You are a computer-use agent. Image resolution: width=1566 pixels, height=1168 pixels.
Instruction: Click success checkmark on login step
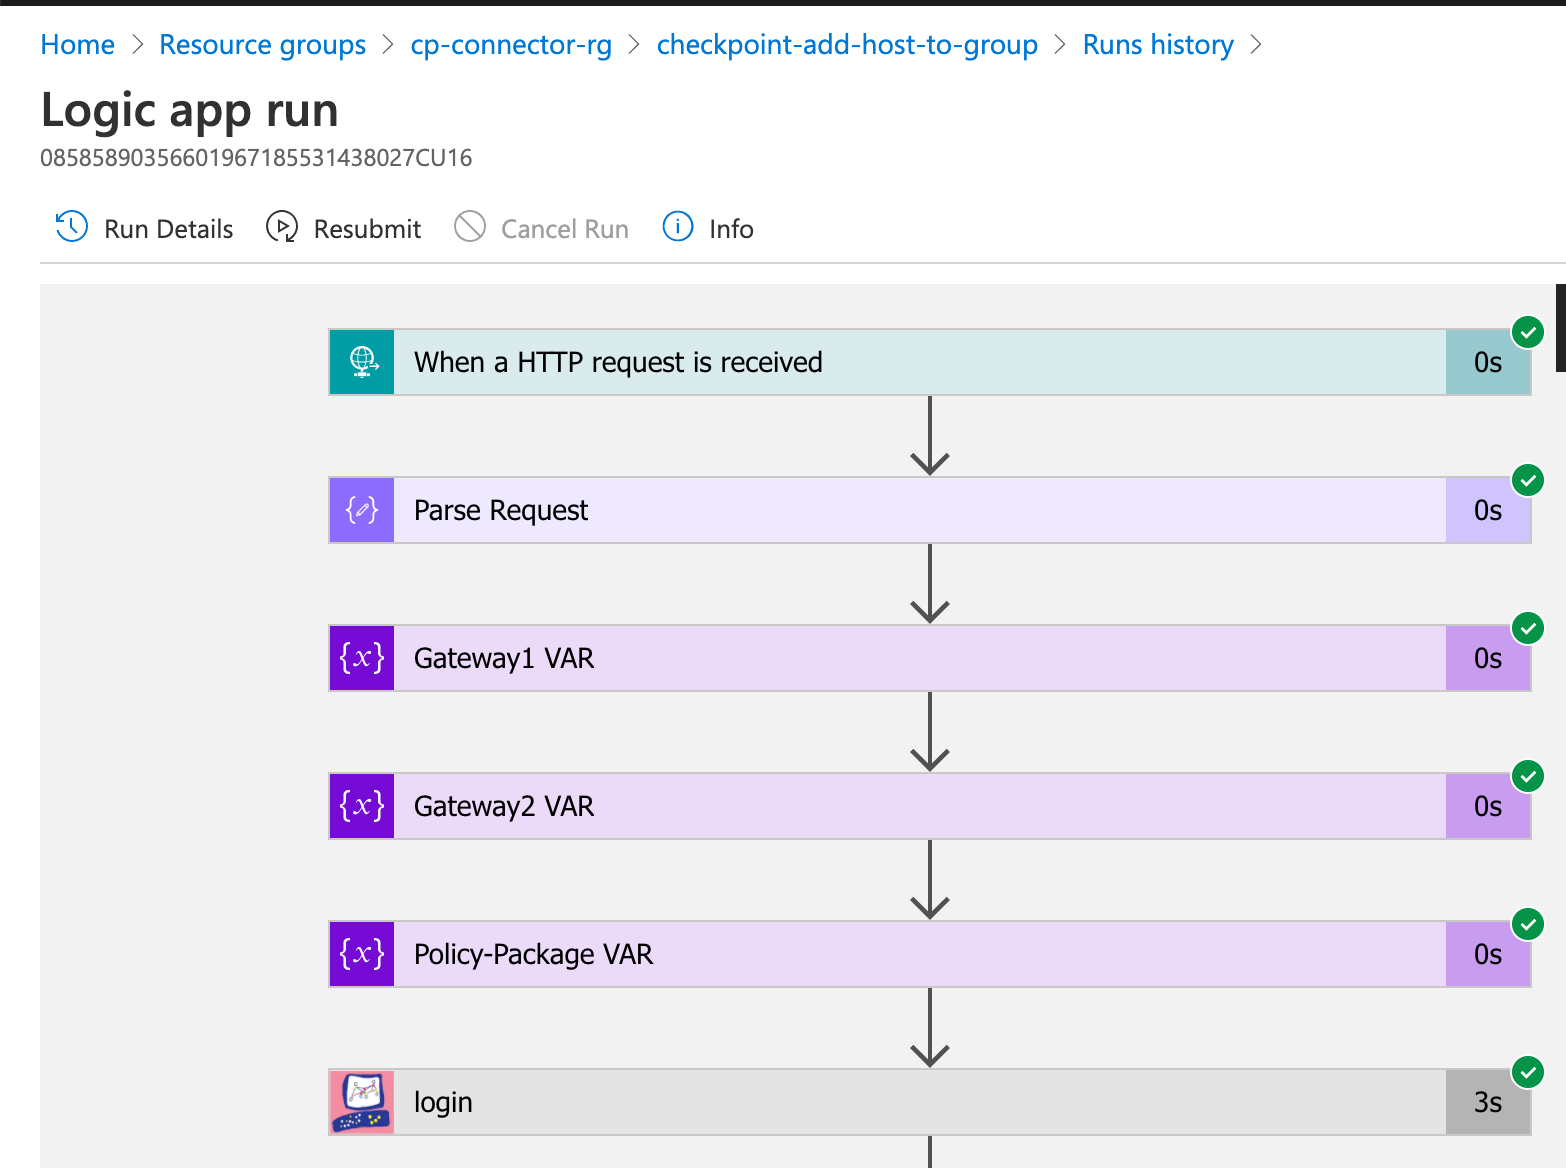point(1528,1072)
